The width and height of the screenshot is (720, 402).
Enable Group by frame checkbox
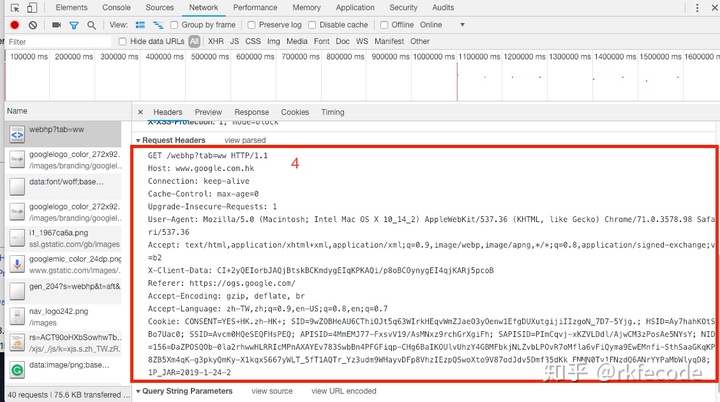(174, 25)
